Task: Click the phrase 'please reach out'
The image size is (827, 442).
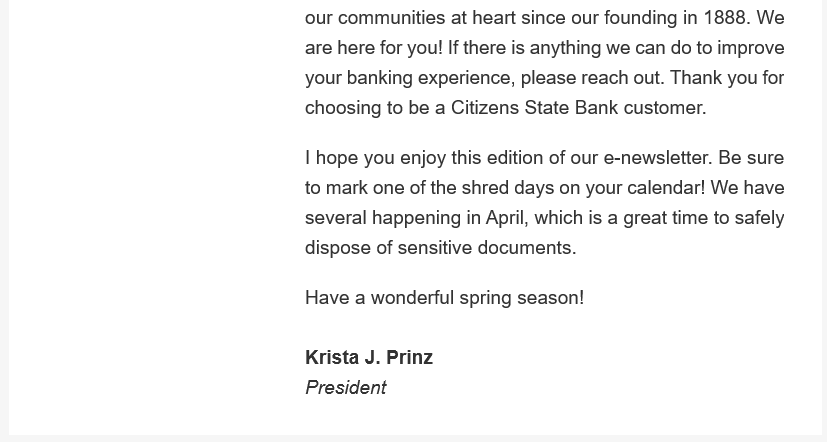Action: coord(591,78)
